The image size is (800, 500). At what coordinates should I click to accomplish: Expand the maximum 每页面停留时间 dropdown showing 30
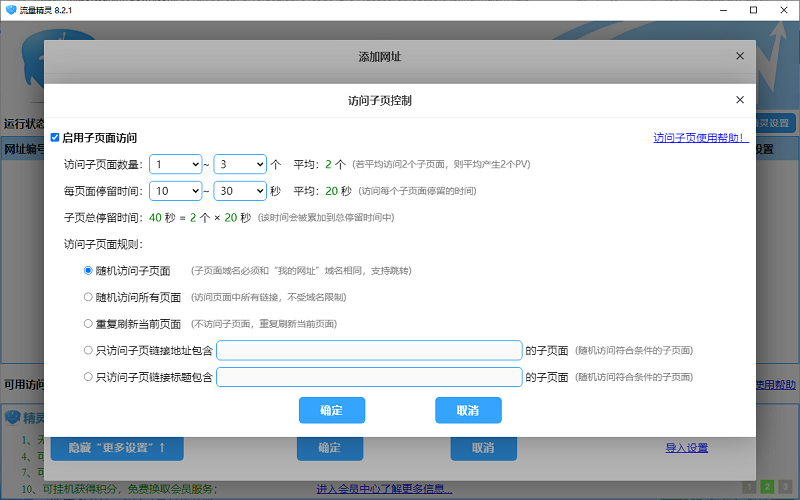pyautogui.click(x=240, y=191)
